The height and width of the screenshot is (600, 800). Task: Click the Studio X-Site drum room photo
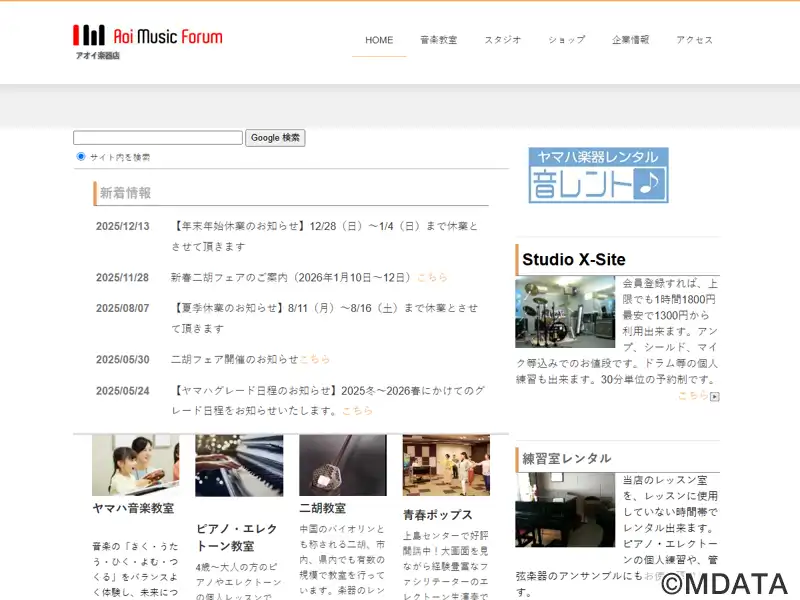click(x=551, y=312)
